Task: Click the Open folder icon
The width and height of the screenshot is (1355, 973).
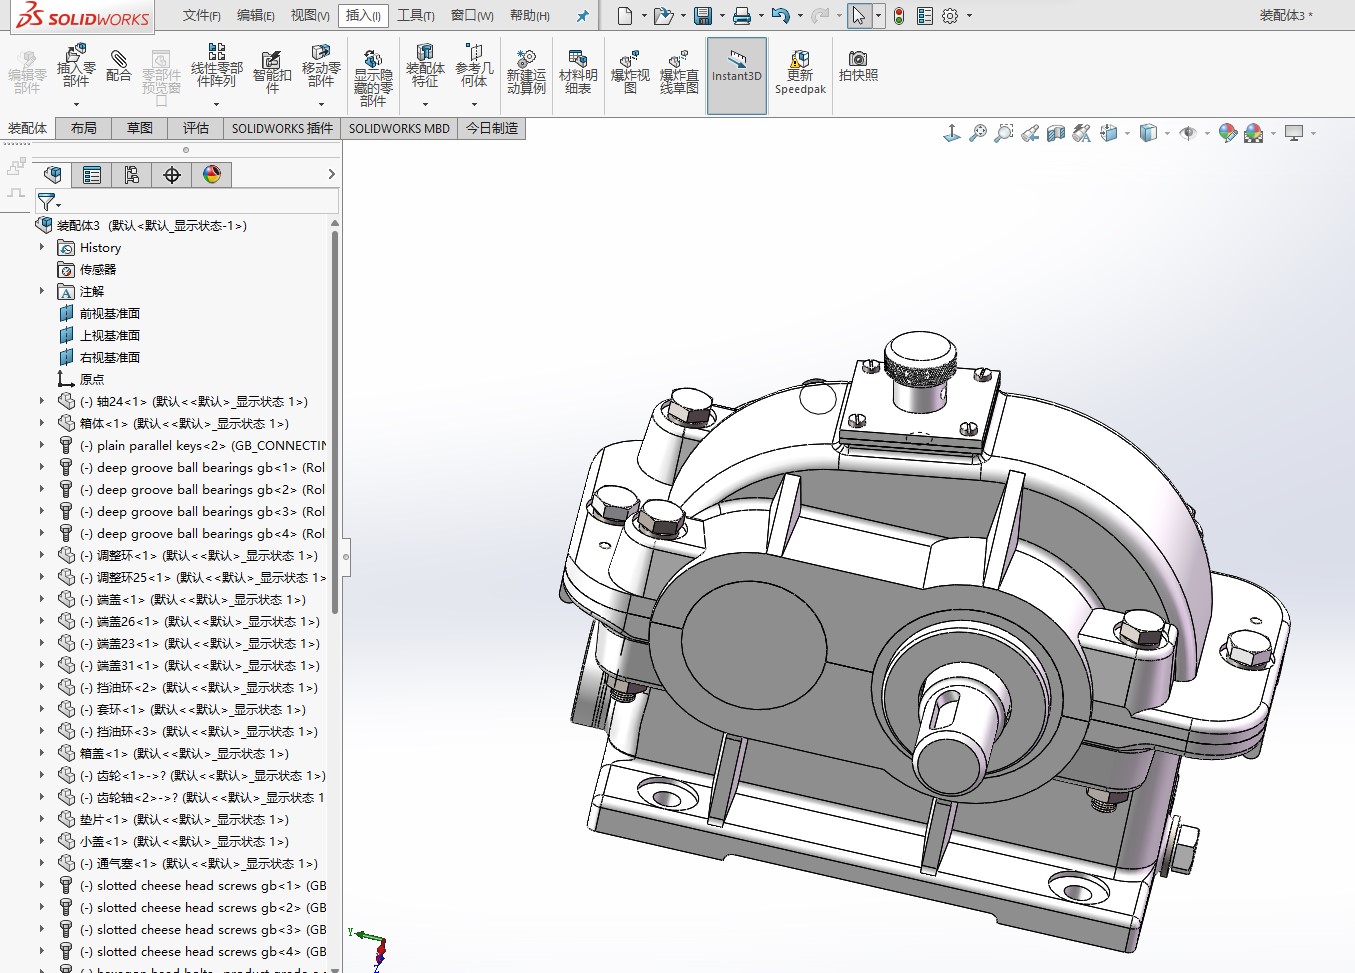Action: point(663,16)
